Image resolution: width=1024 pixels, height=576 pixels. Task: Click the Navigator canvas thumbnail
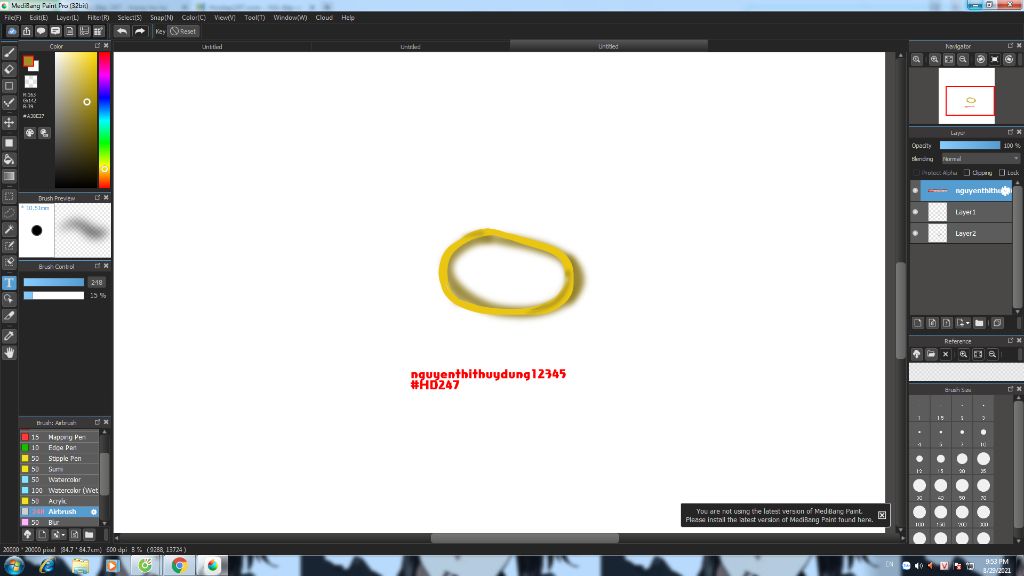click(x=967, y=96)
